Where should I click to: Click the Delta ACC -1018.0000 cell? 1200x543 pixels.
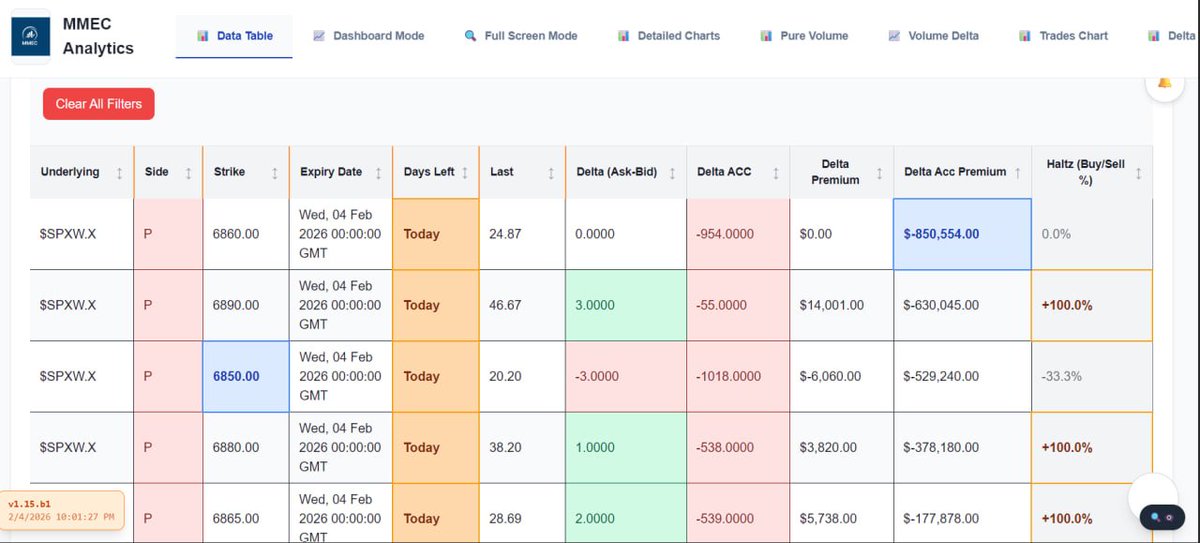pyautogui.click(x=738, y=376)
